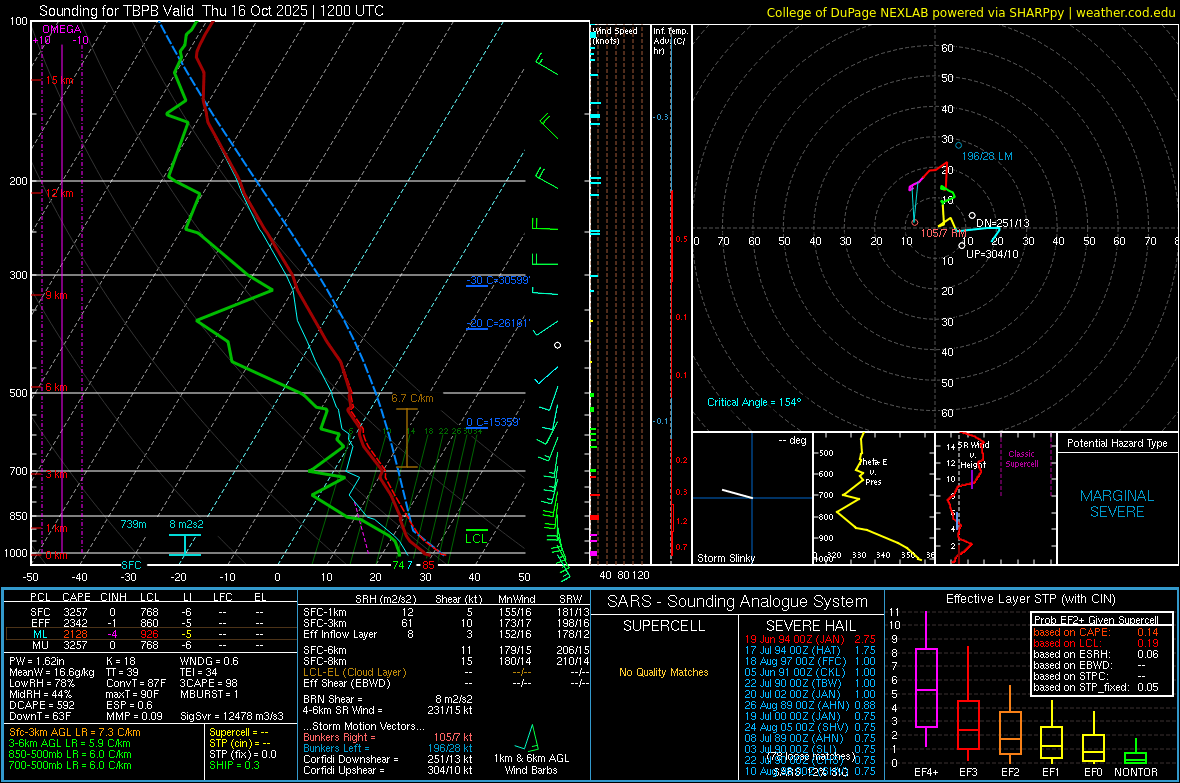Click the PW = 1.62in value
Viewport: 1180px width, 783px height.
pyautogui.click(x=37, y=661)
